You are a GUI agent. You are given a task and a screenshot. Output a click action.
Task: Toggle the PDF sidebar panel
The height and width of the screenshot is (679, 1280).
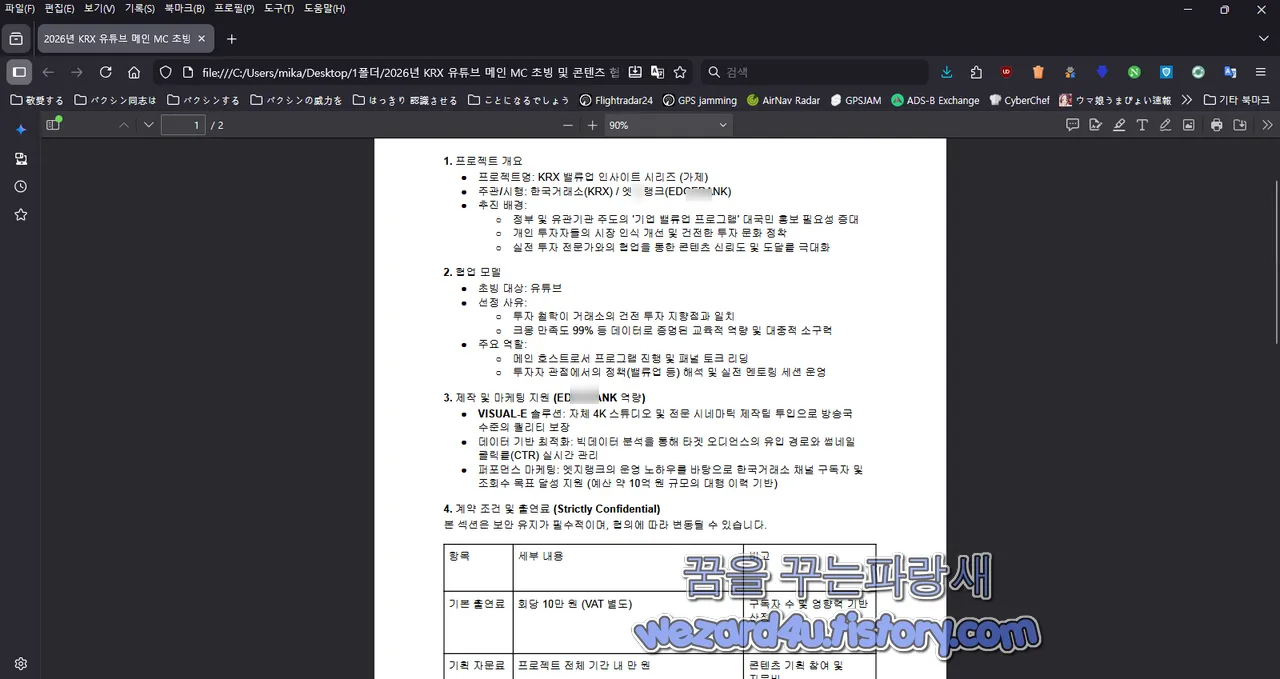point(53,124)
